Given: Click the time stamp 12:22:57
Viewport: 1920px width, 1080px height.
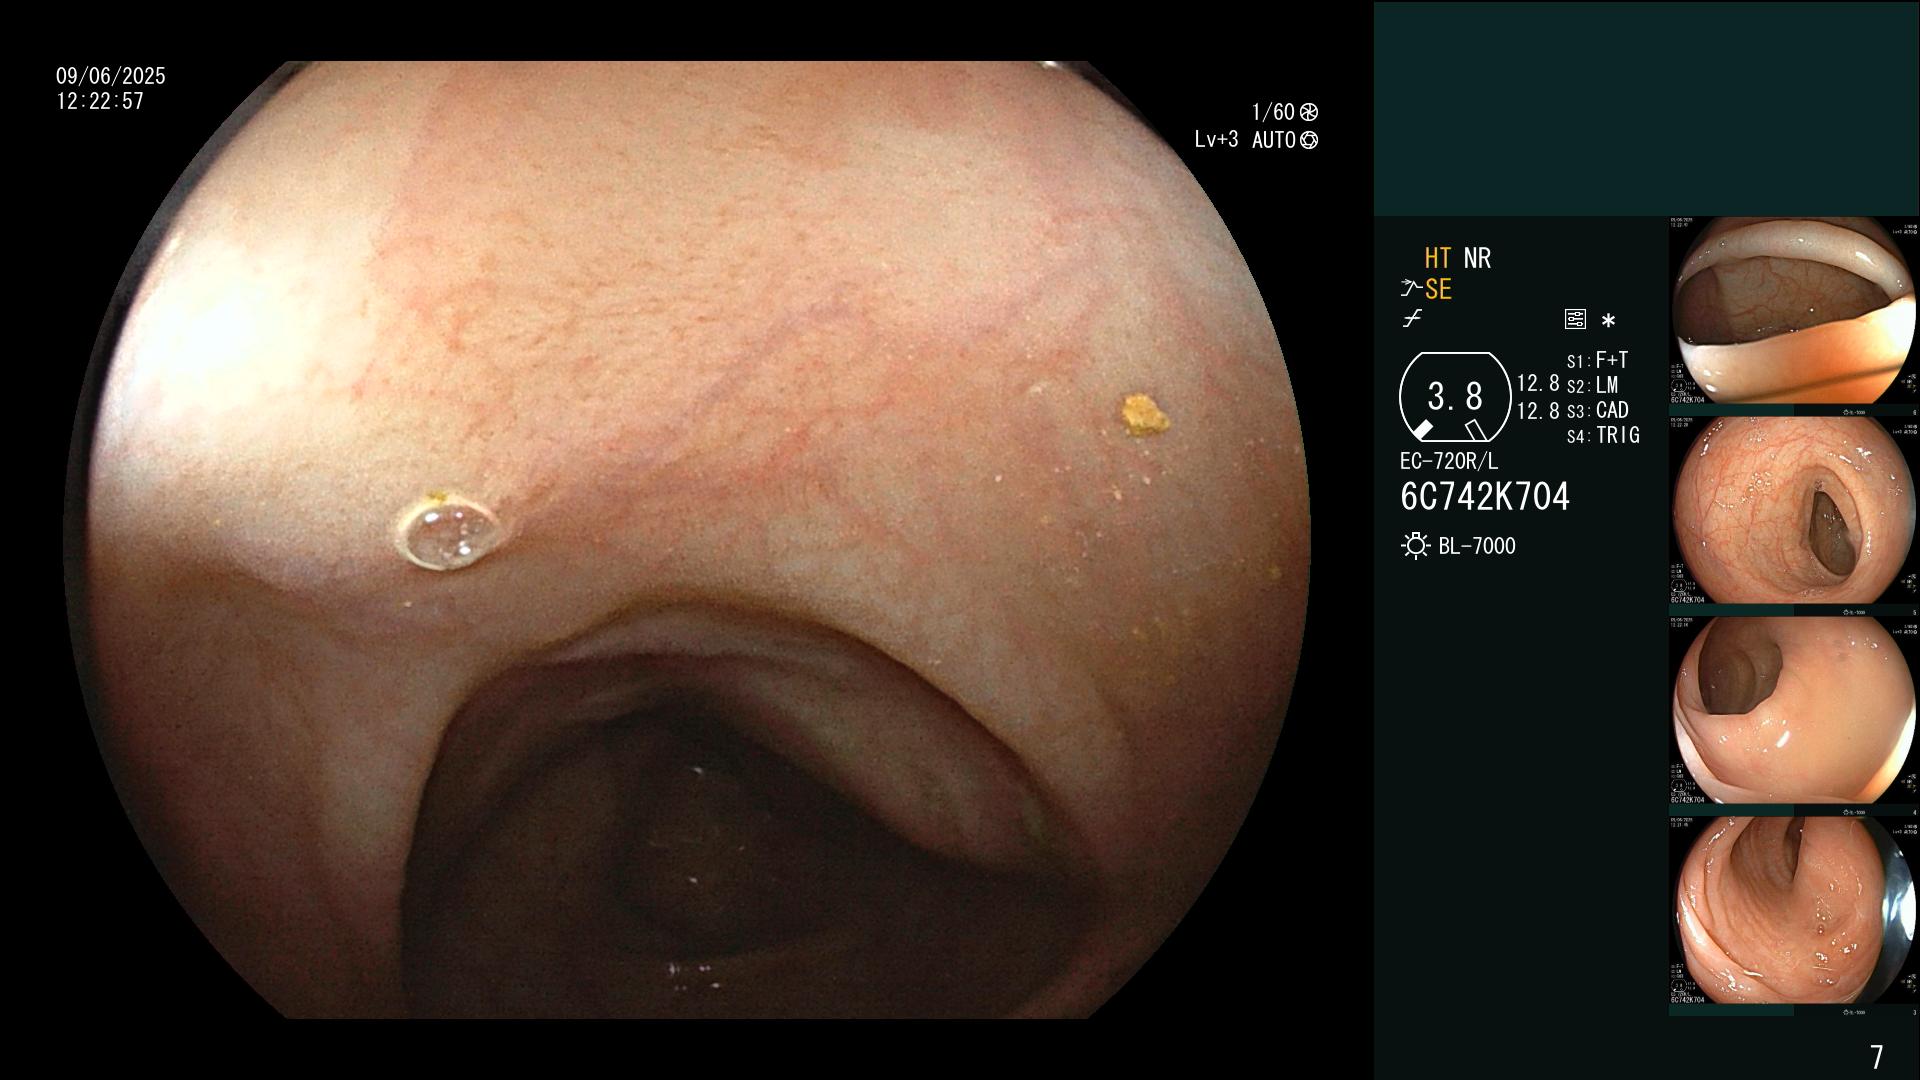Looking at the screenshot, I should coord(100,101).
